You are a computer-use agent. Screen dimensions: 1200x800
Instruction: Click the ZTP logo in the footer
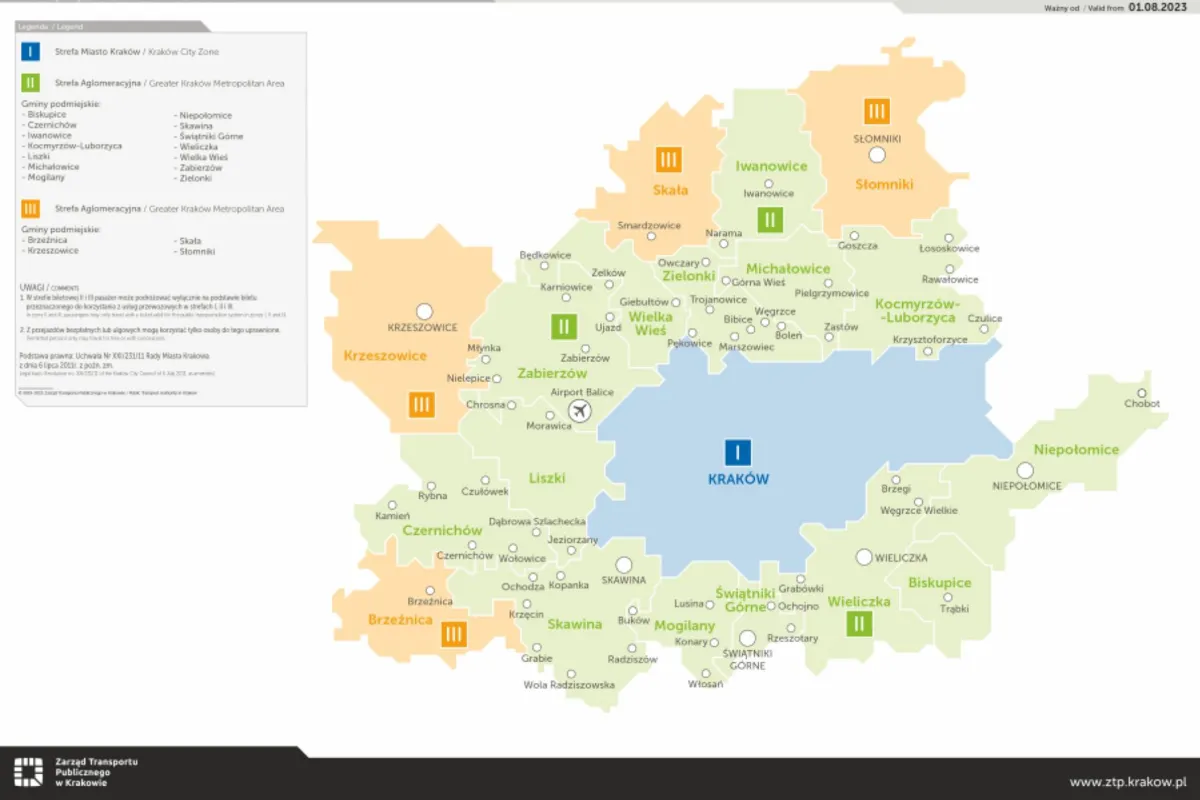[x=29, y=772]
